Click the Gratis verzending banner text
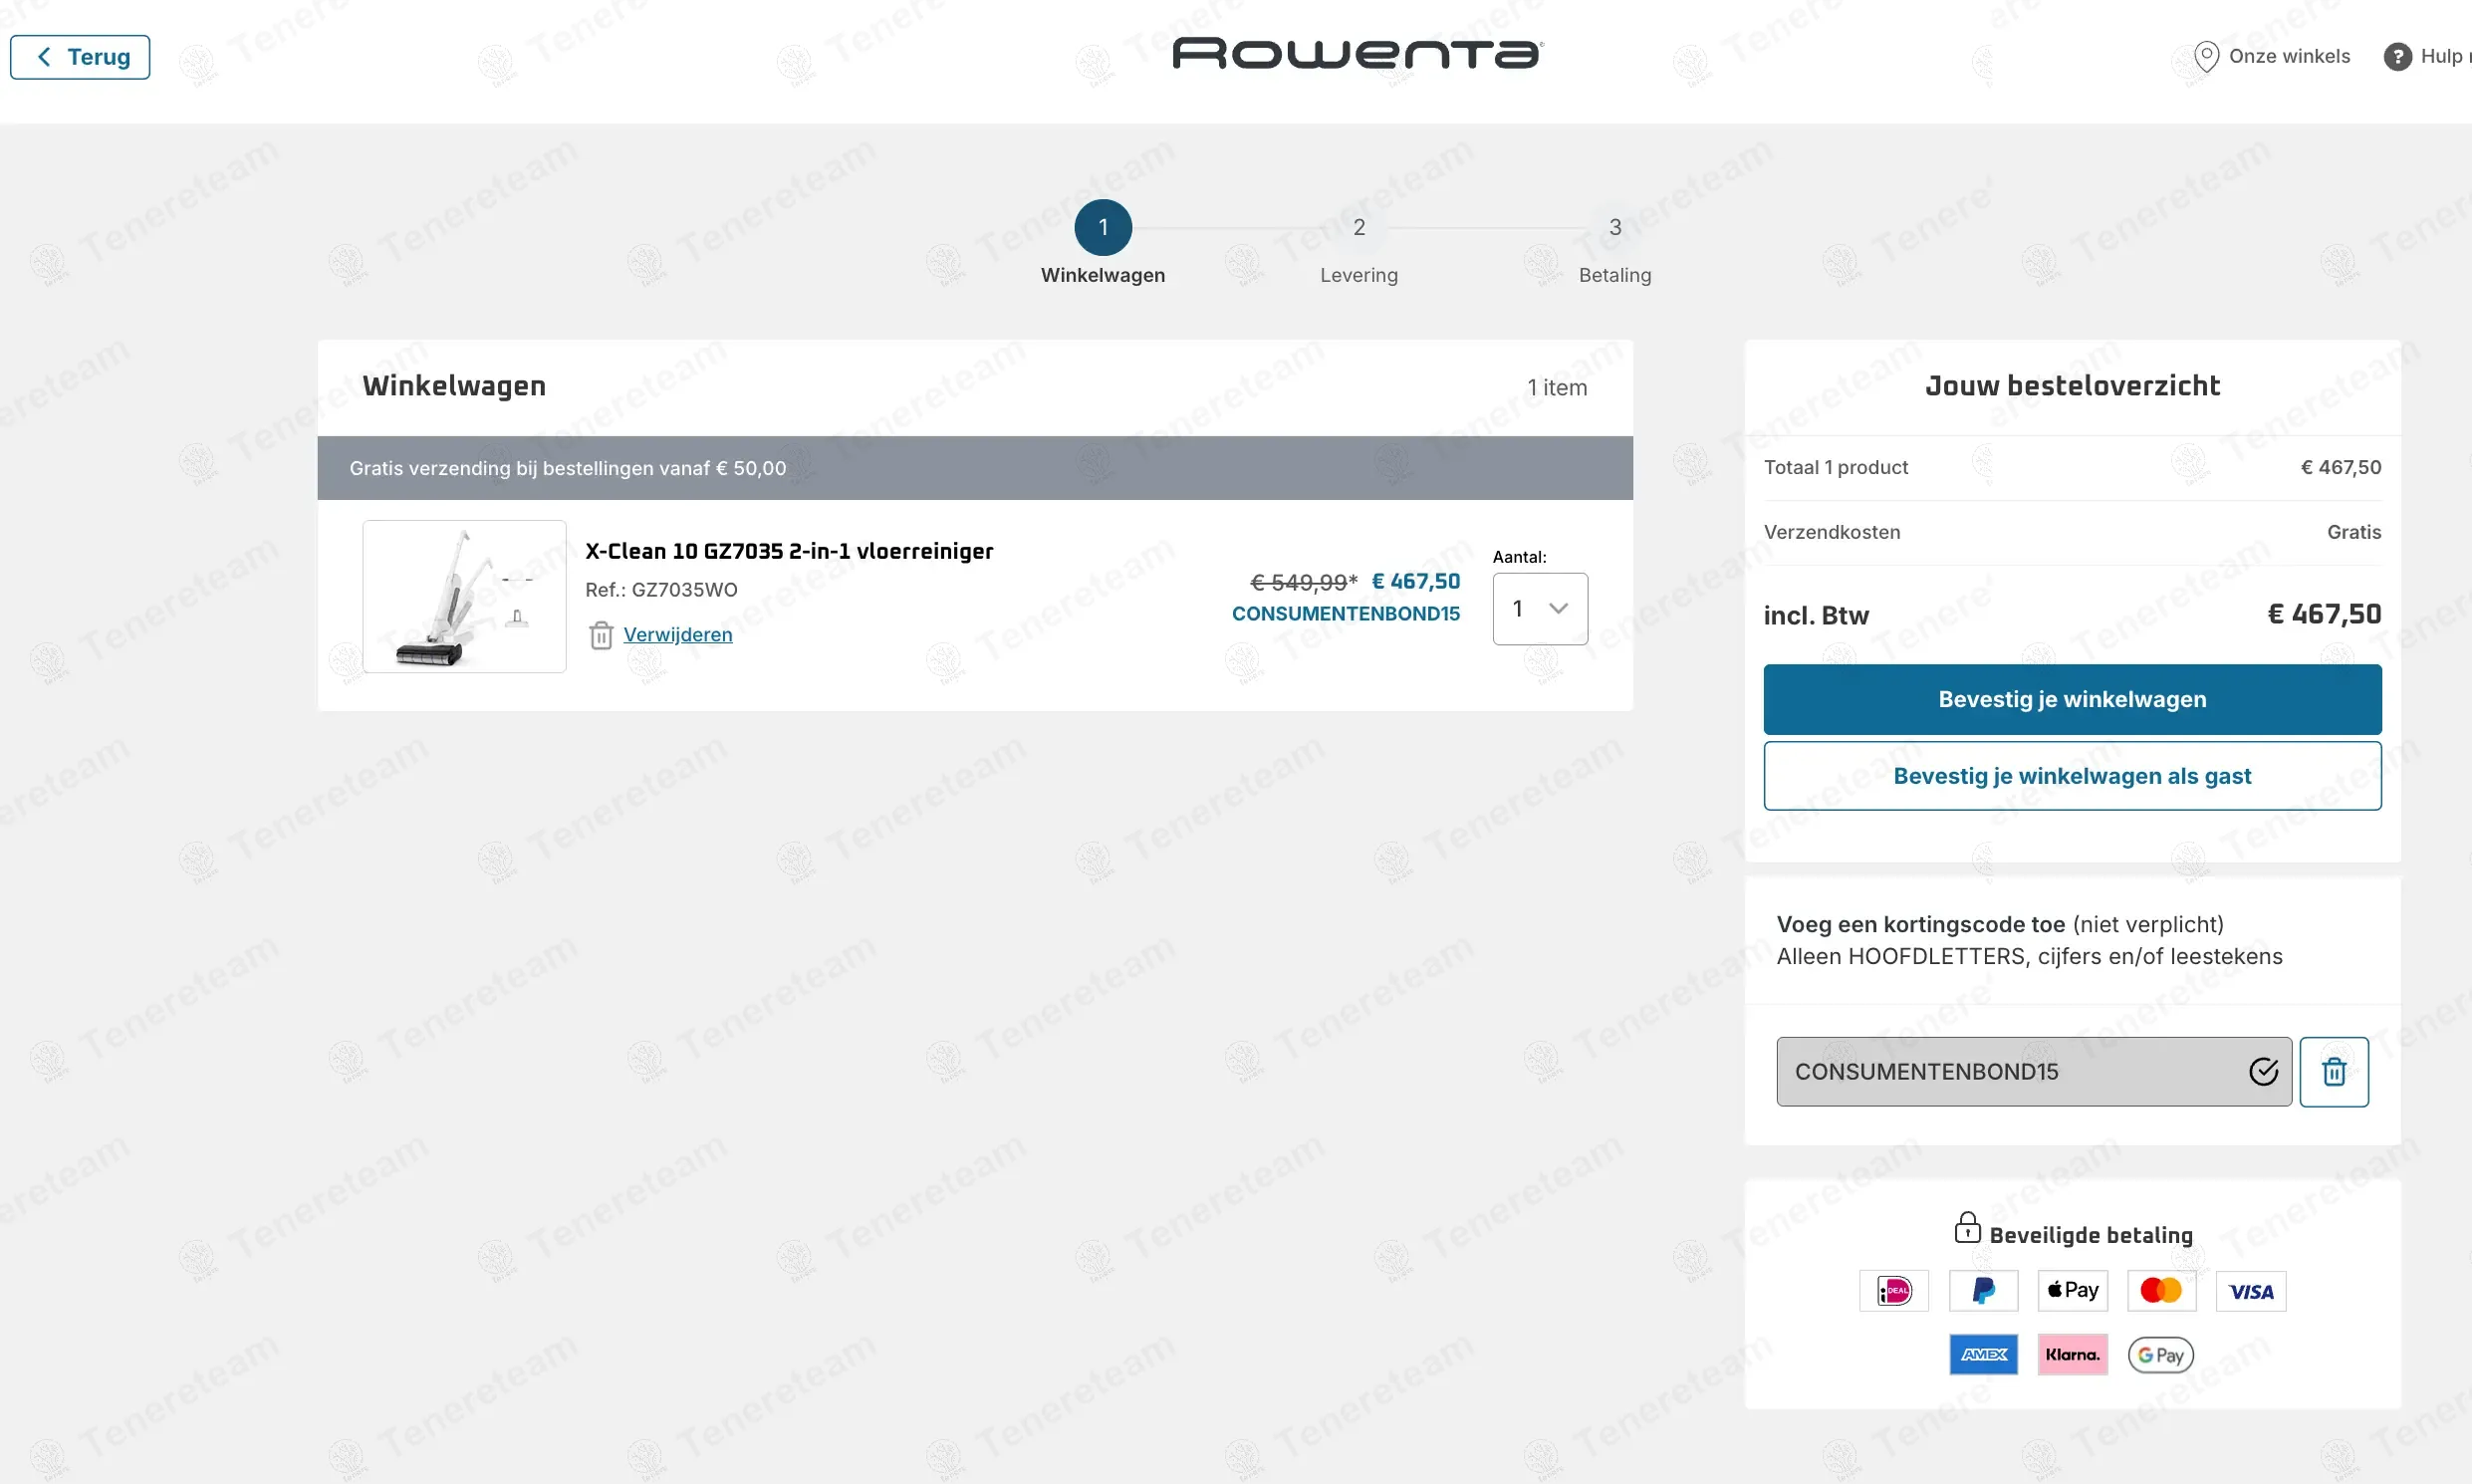Viewport: 2472px width, 1484px height. (568, 469)
